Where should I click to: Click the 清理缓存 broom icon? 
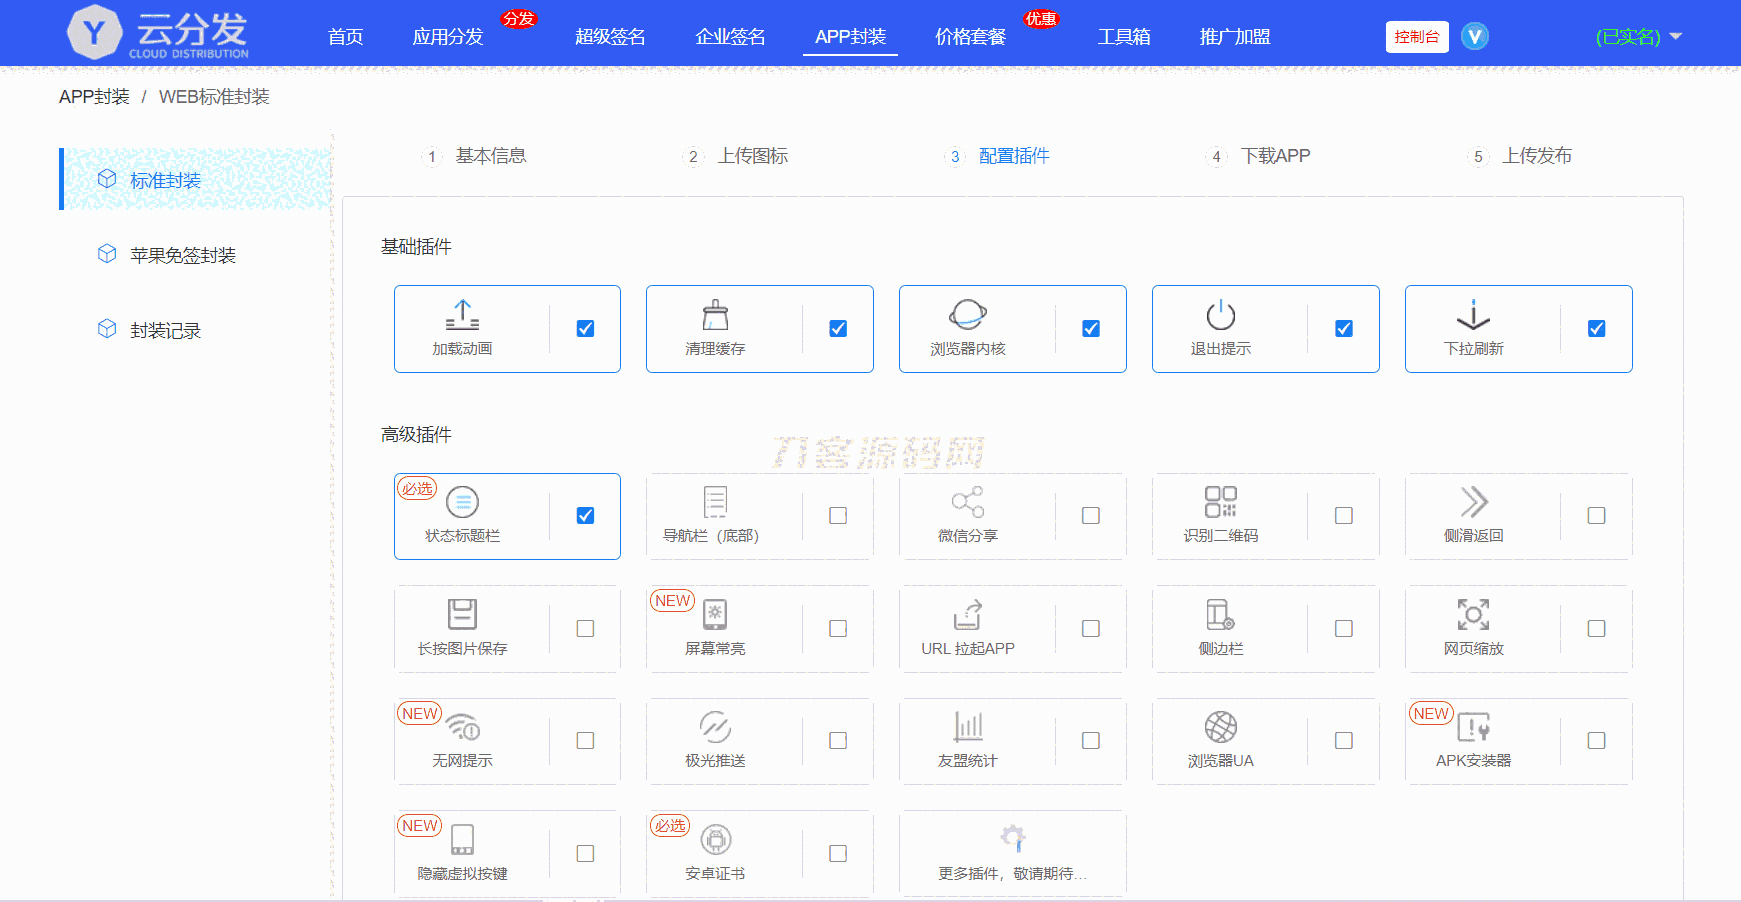click(x=715, y=315)
